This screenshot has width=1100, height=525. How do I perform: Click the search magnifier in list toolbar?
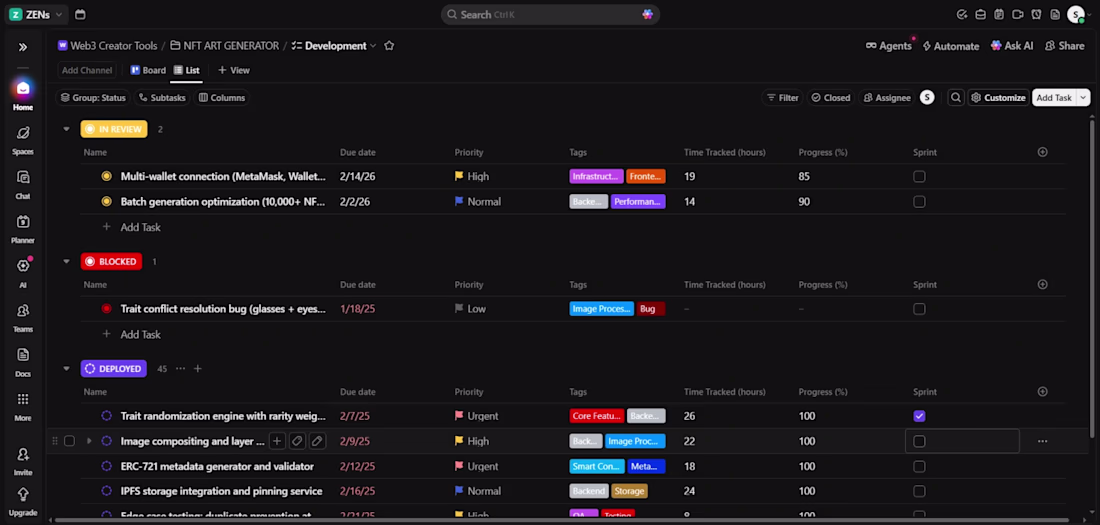pyautogui.click(x=955, y=98)
